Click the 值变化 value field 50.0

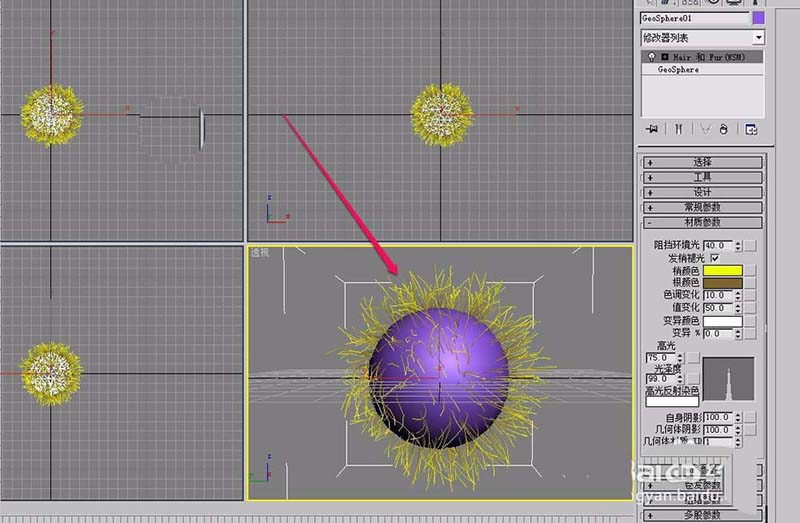(718, 308)
